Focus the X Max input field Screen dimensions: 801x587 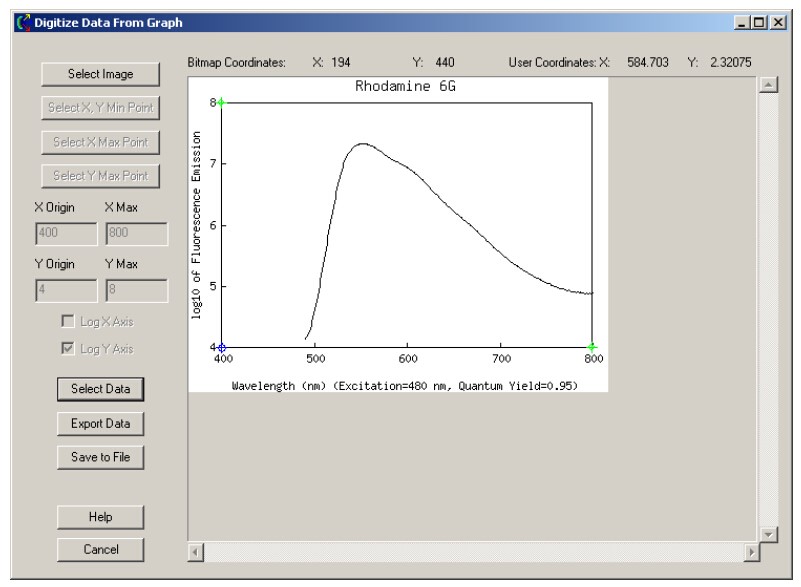pyautogui.click(x=136, y=233)
